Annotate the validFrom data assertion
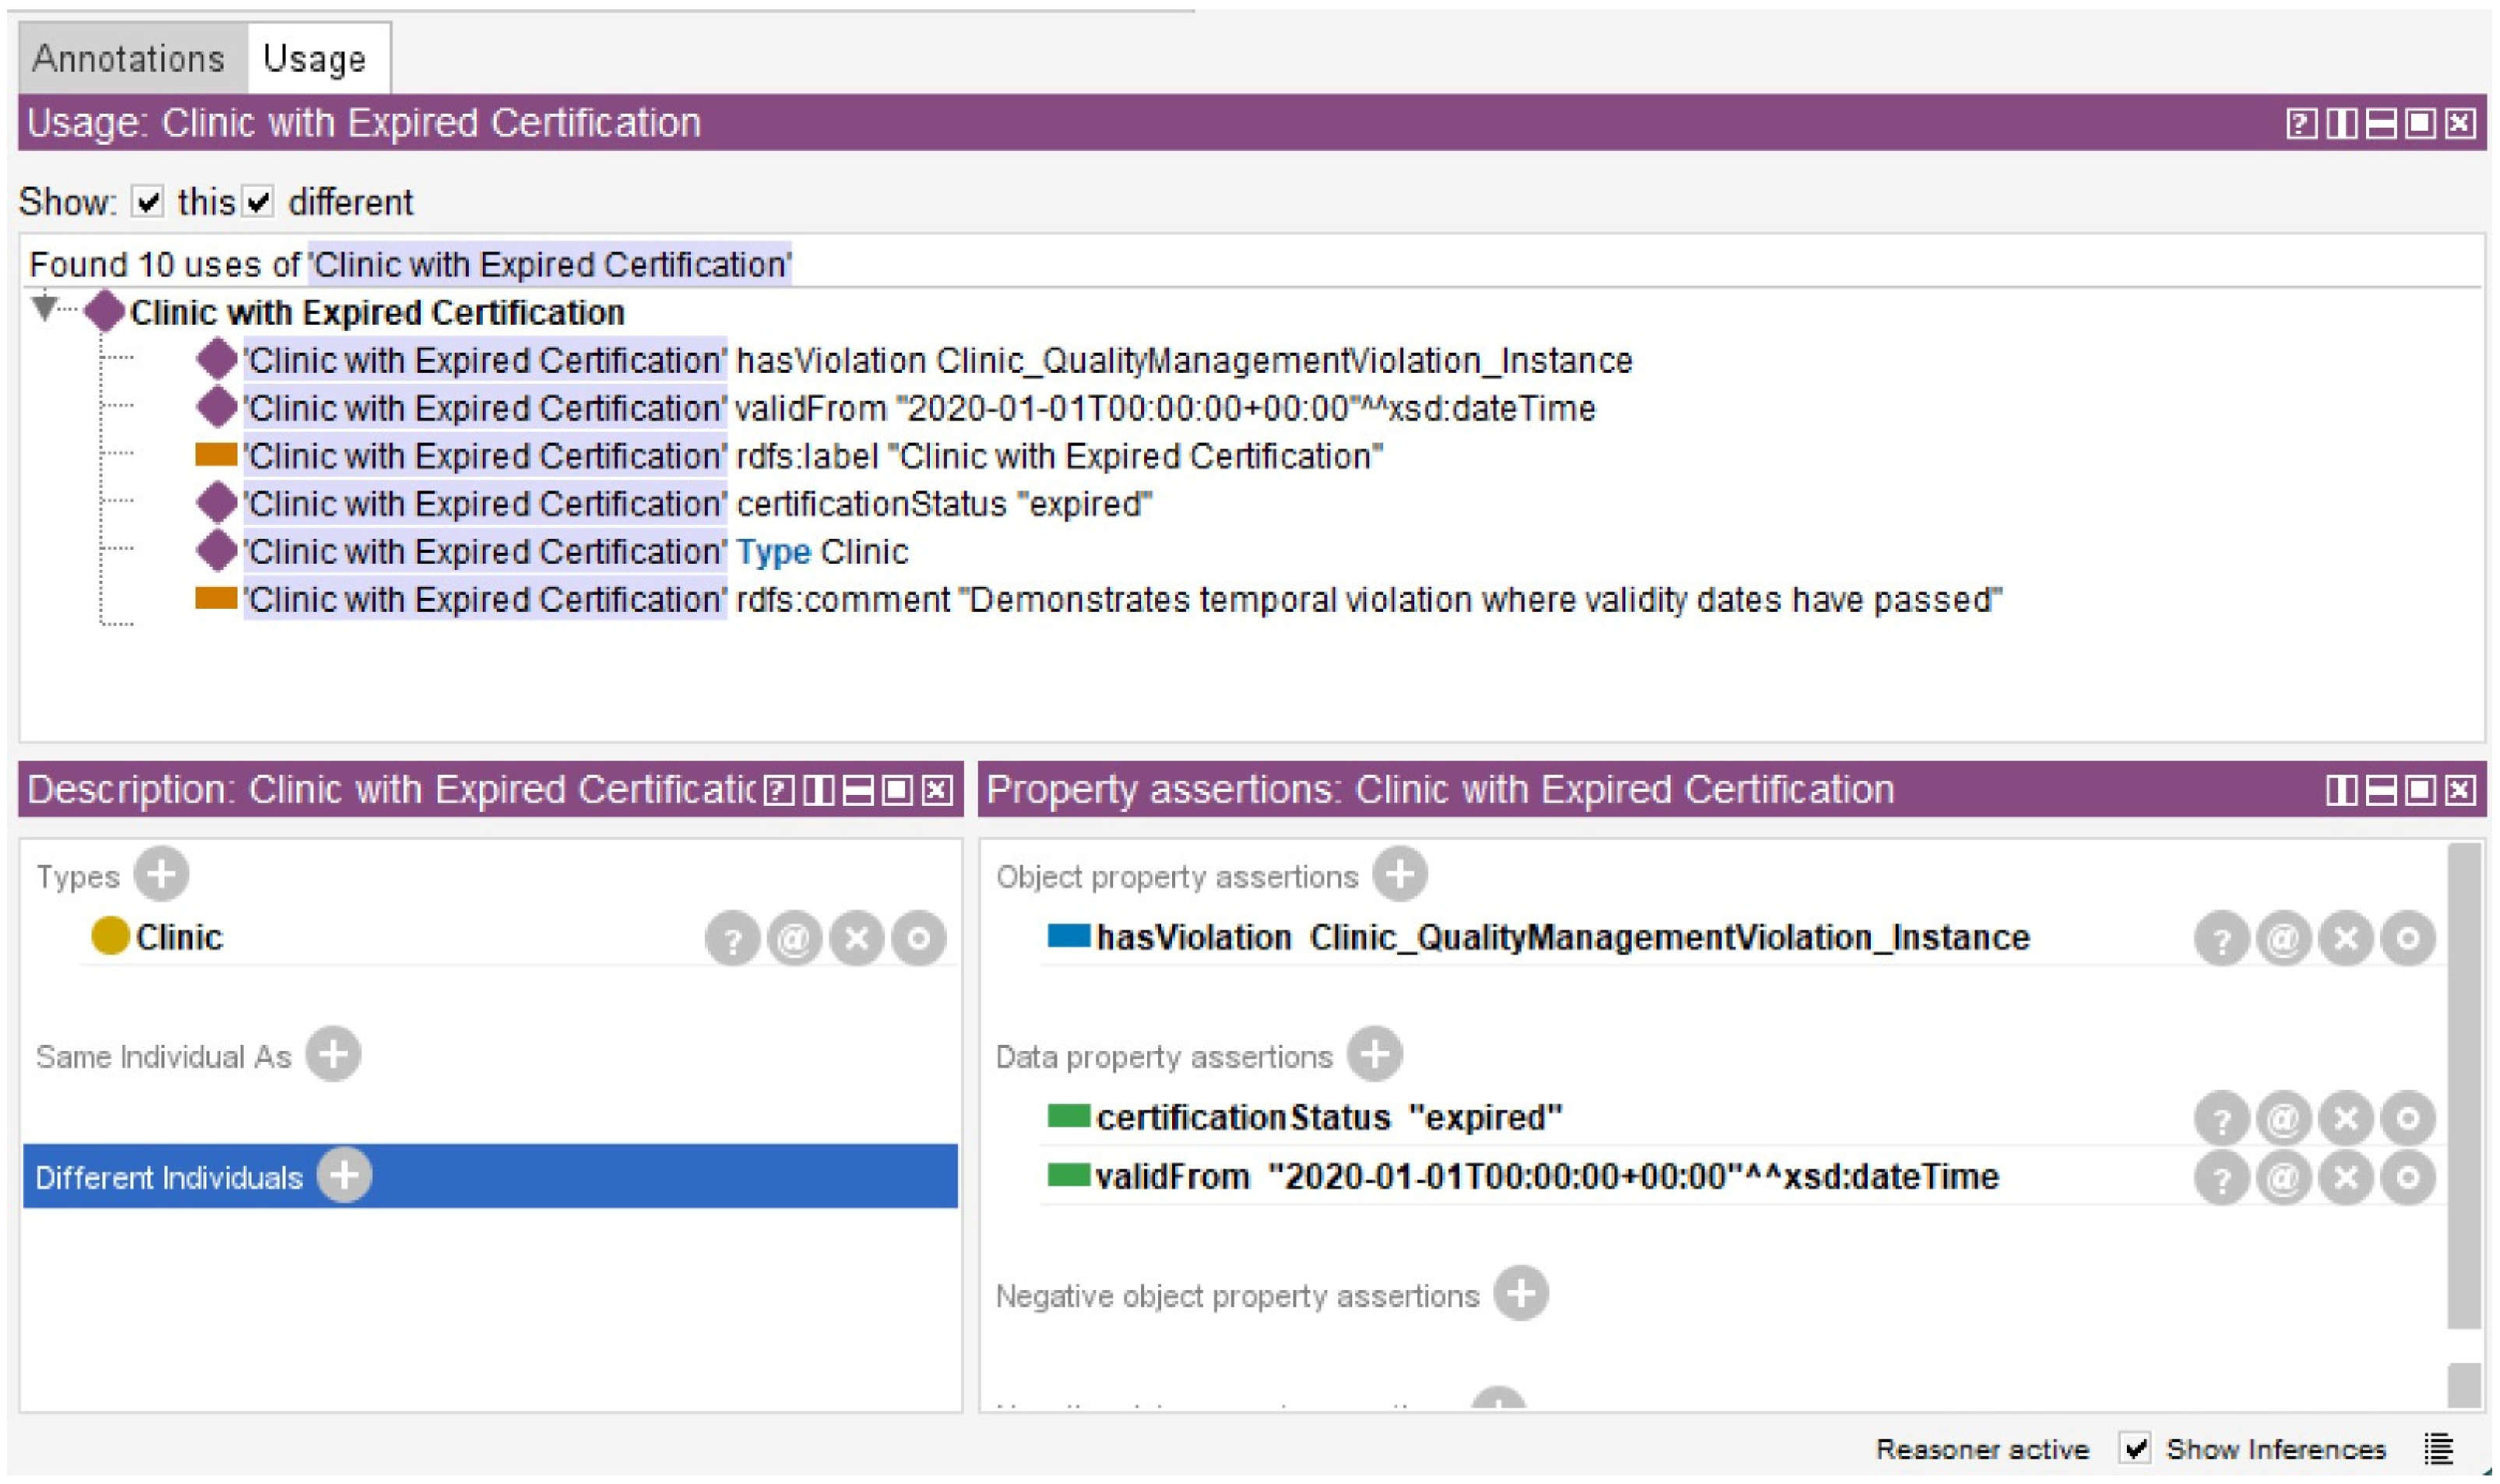The height and width of the screenshot is (1484, 2500). click(2283, 1178)
